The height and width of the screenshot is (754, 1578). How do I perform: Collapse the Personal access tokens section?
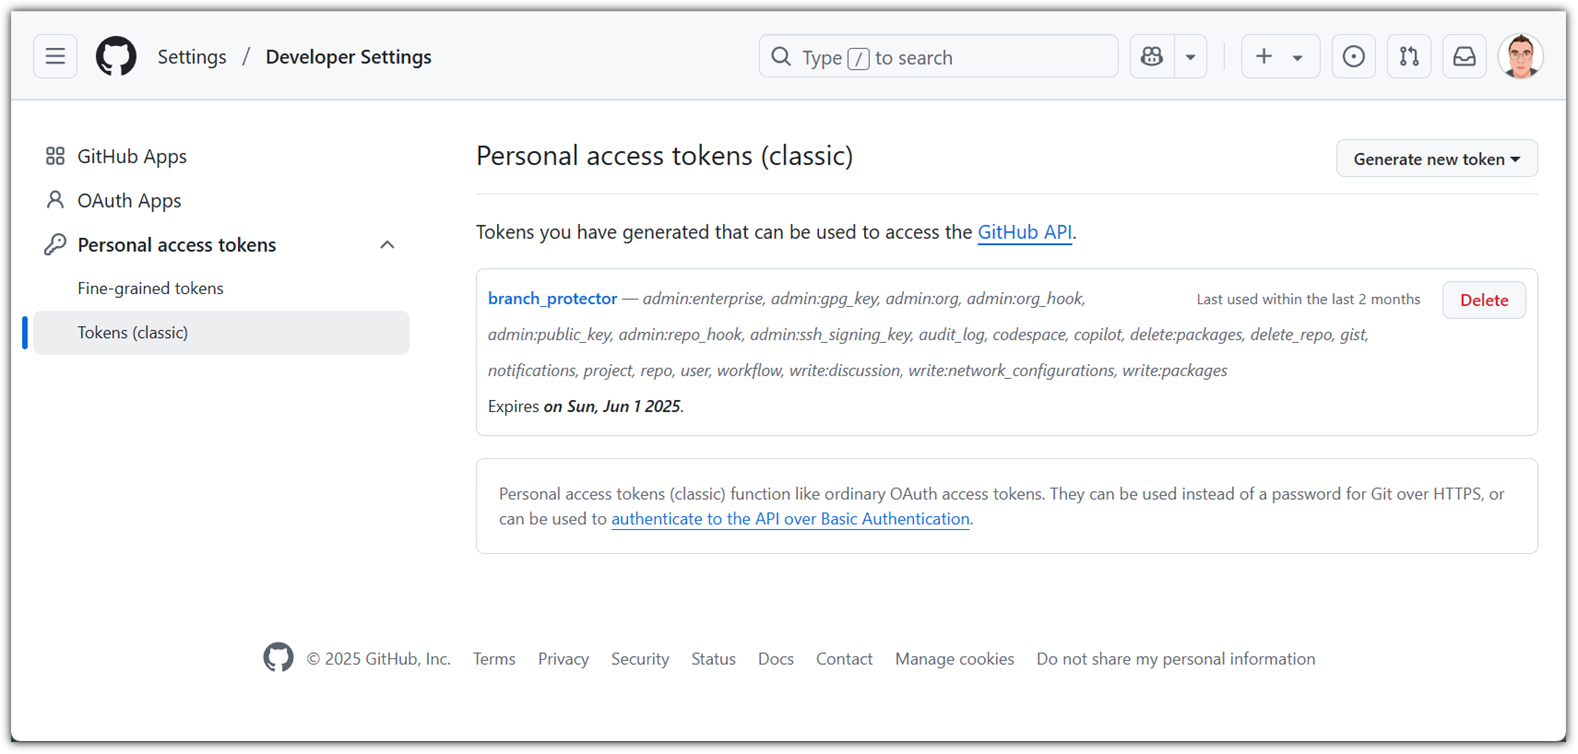click(387, 245)
